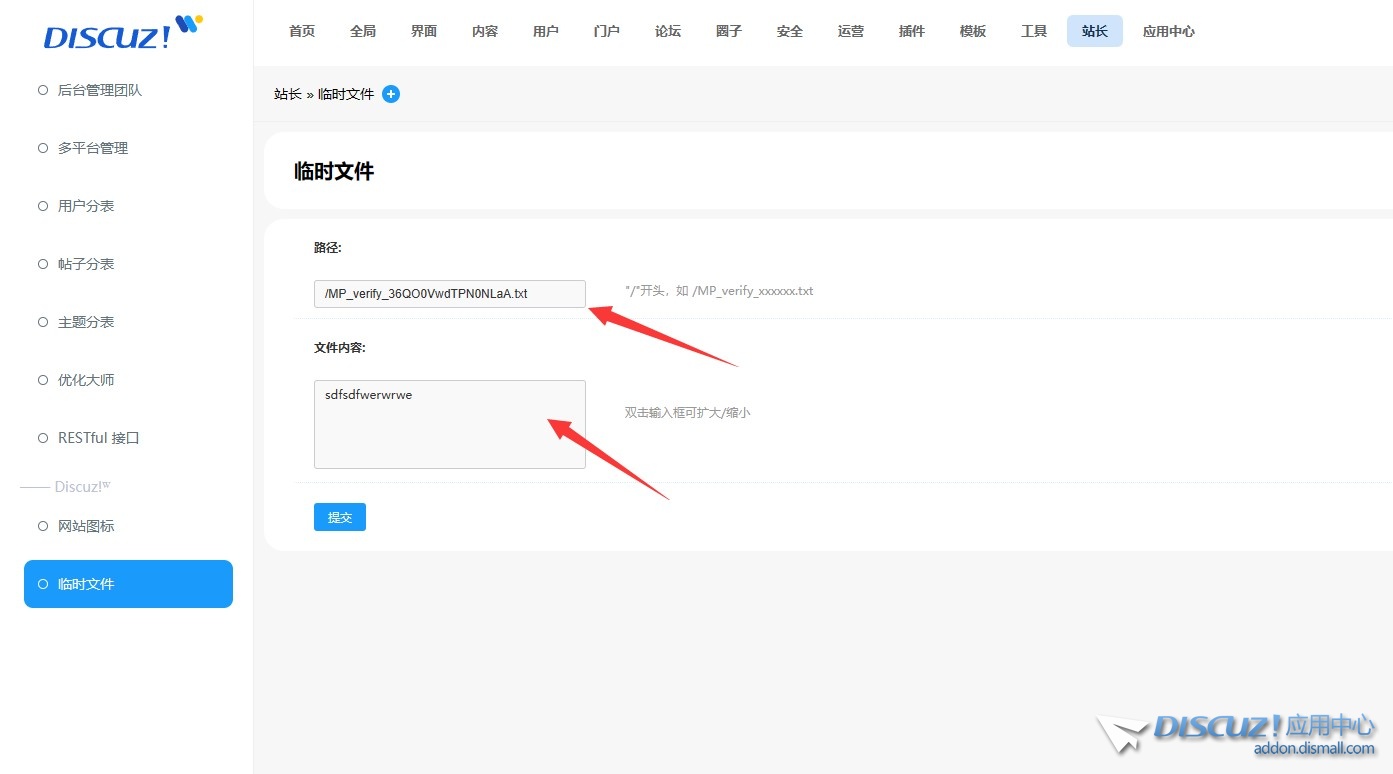Open the 全局 top menu
Viewport: 1393px width, 774px height.
click(x=363, y=31)
